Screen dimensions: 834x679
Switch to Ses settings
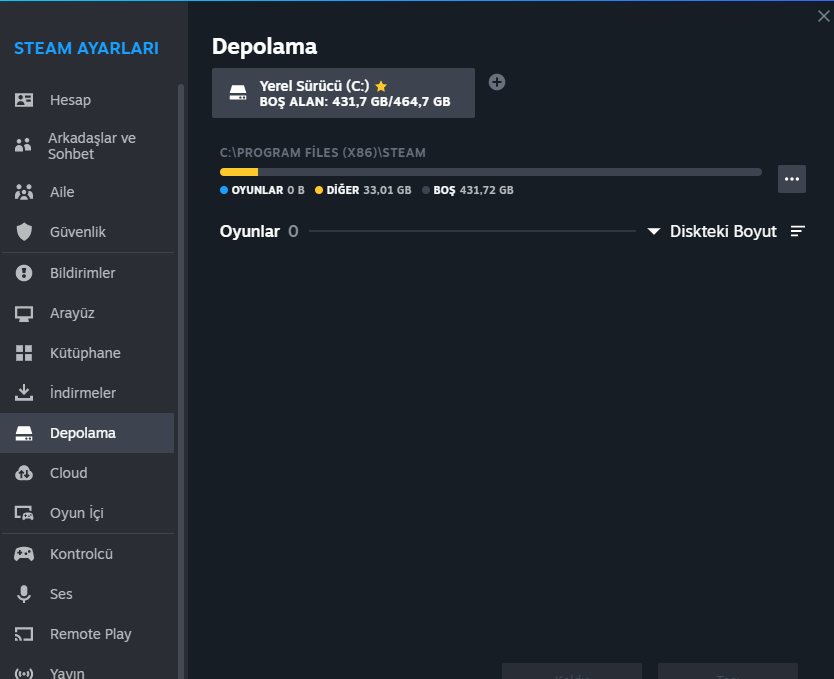point(87,594)
